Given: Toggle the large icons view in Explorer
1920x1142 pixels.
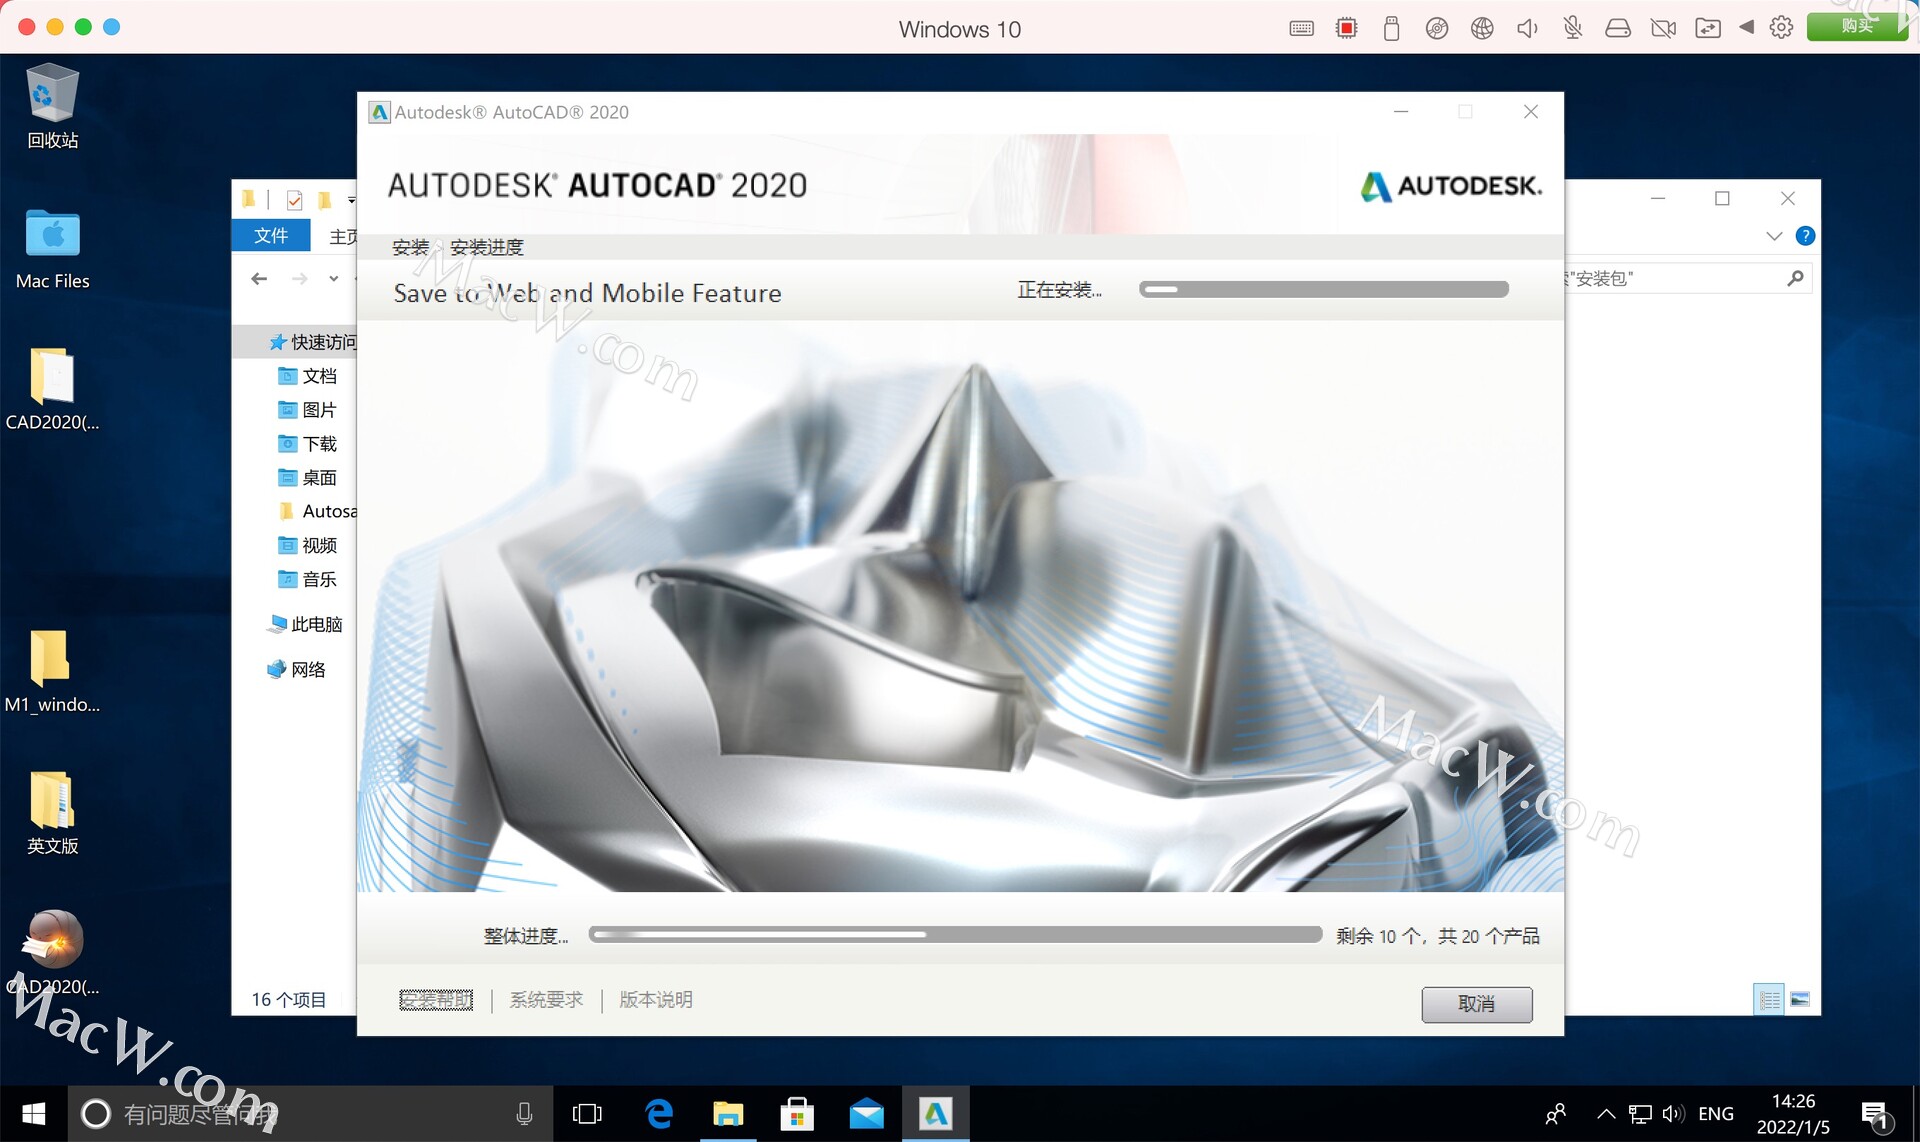Looking at the screenshot, I should pyautogui.click(x=1800, y=999).
